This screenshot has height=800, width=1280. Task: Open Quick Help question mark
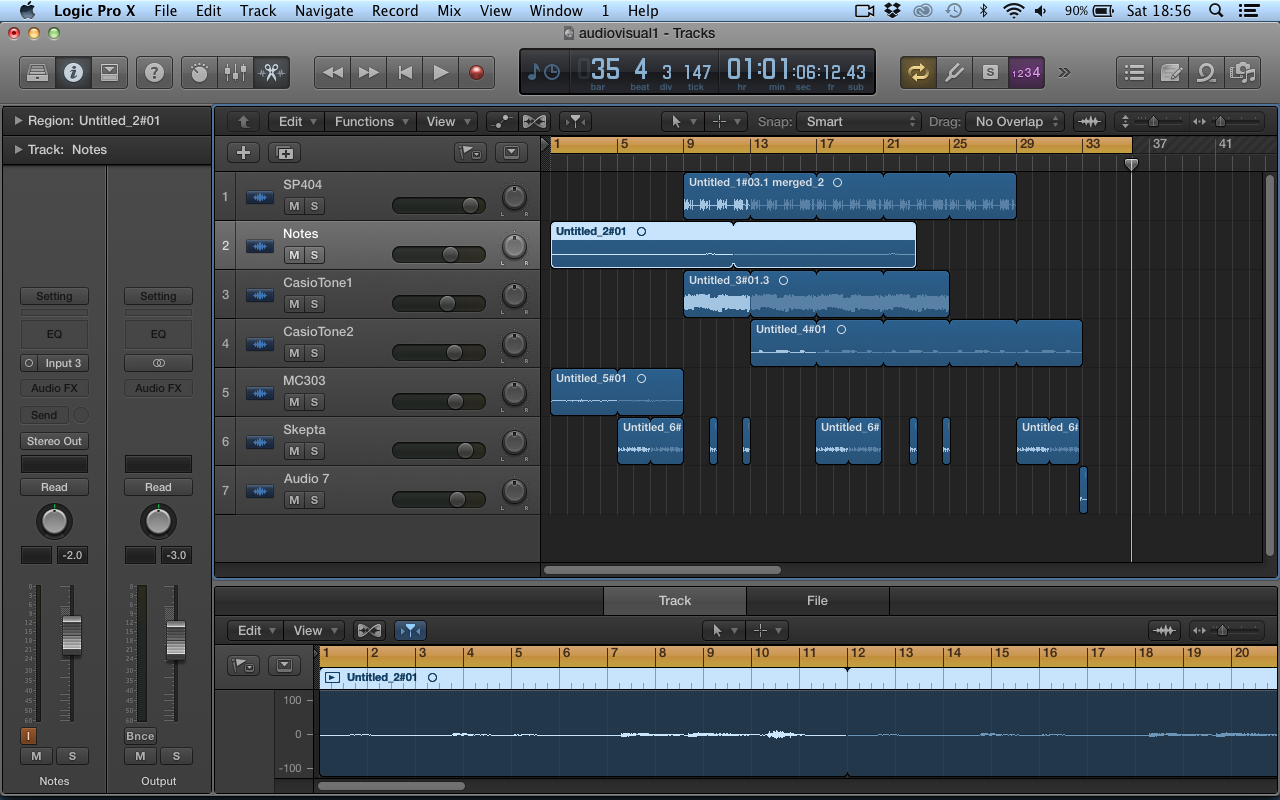point(154,72)
